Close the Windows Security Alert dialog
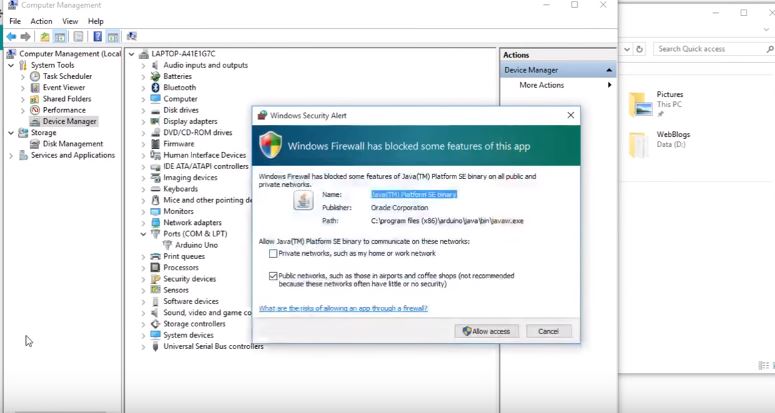This screenshot has width=775, height=413. 570,115
